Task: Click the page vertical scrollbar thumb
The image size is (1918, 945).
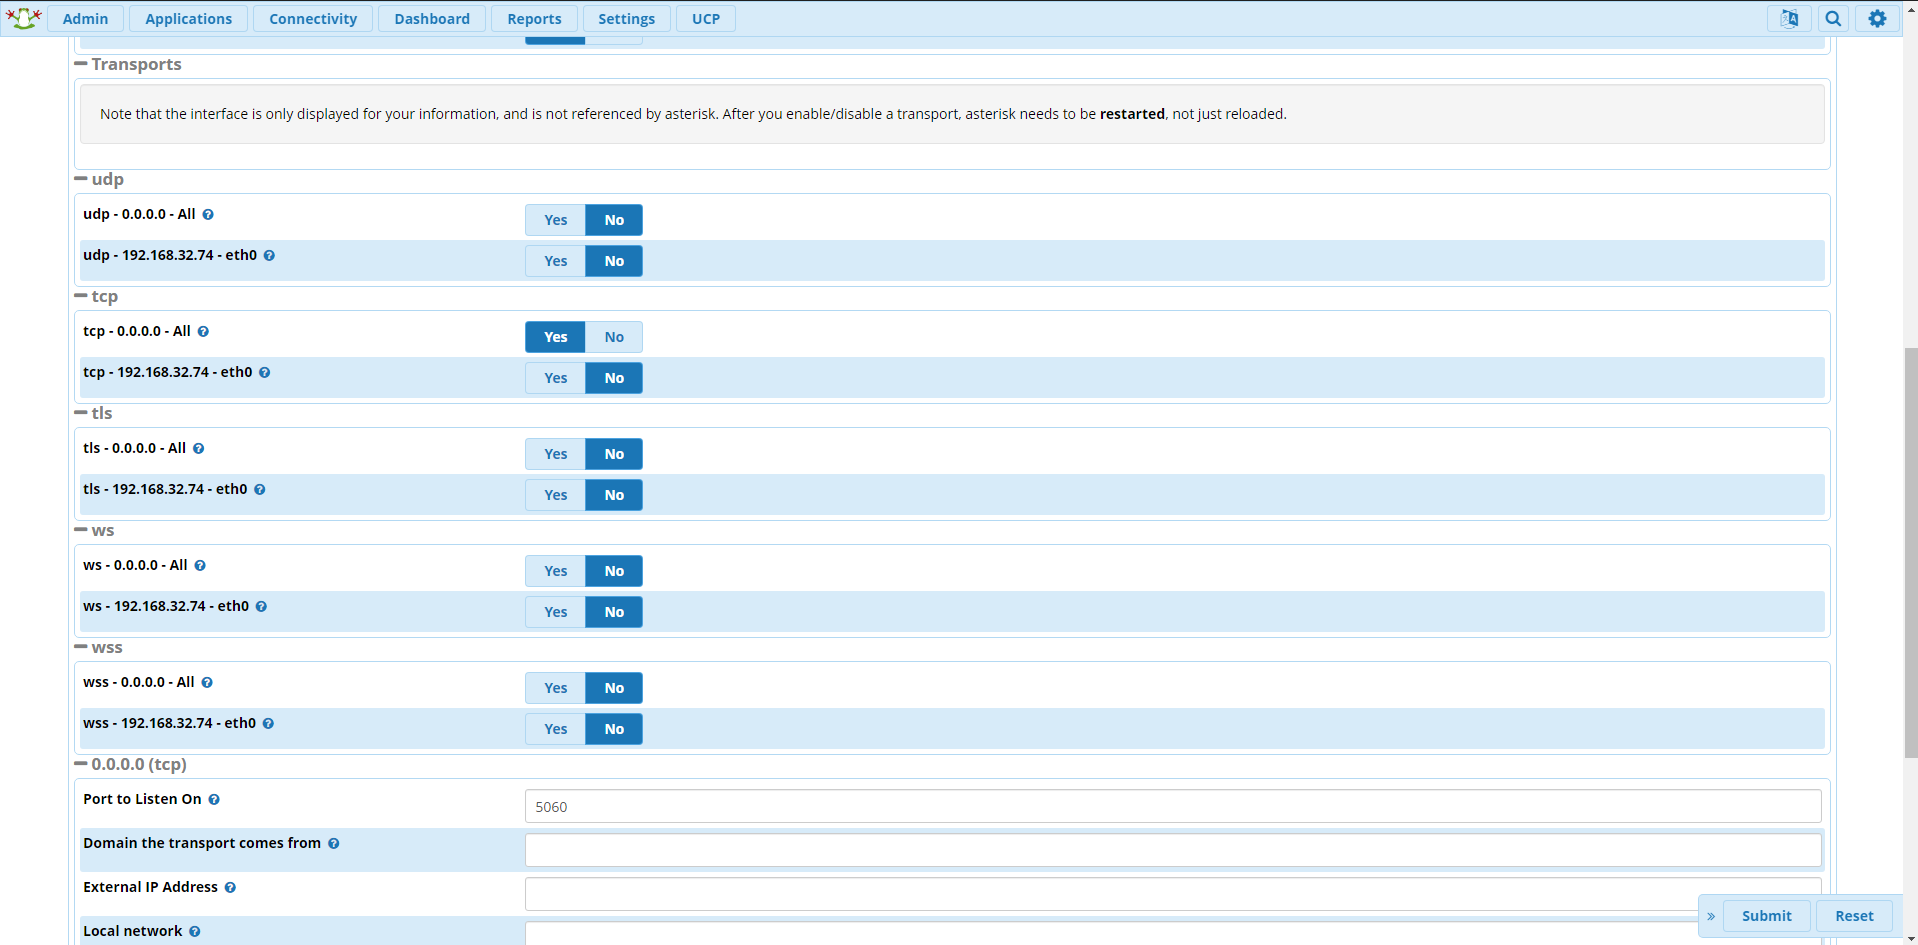Action: [1910, 552]
